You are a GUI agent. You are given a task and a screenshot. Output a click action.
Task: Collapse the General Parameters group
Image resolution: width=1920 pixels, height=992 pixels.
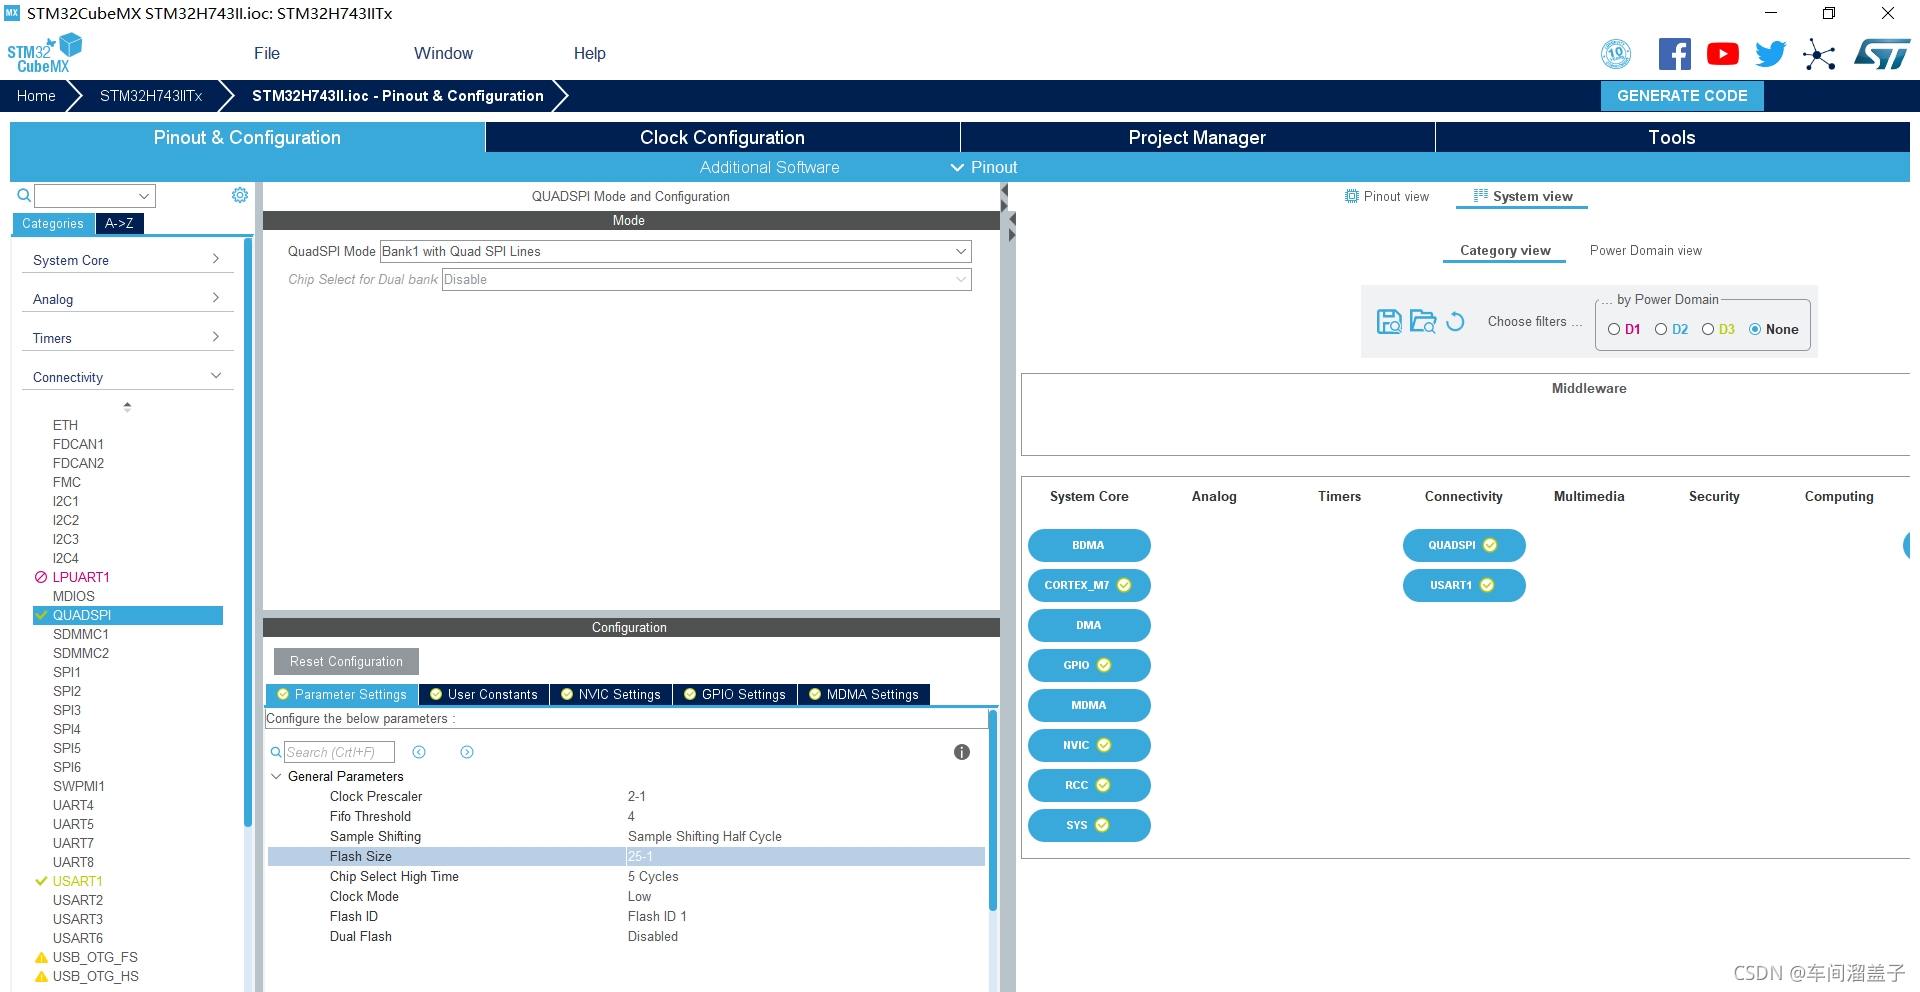[x=276, y=776]
